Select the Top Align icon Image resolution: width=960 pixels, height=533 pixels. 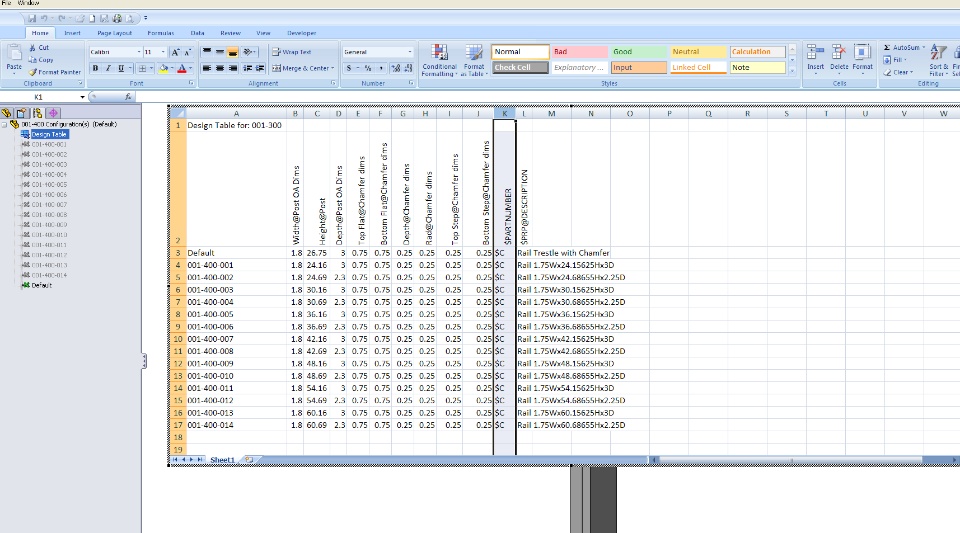coord(207,52)
